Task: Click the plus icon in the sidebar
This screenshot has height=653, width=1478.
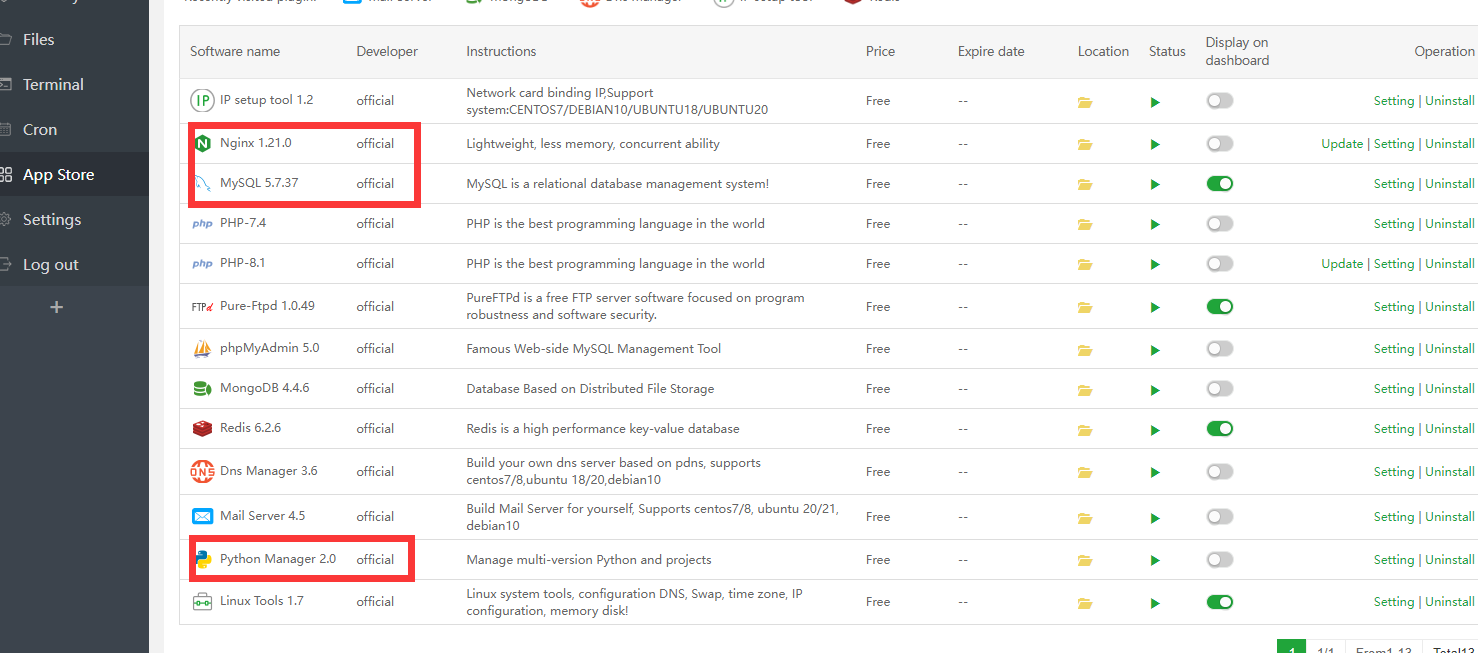Action: pos(56,307)
